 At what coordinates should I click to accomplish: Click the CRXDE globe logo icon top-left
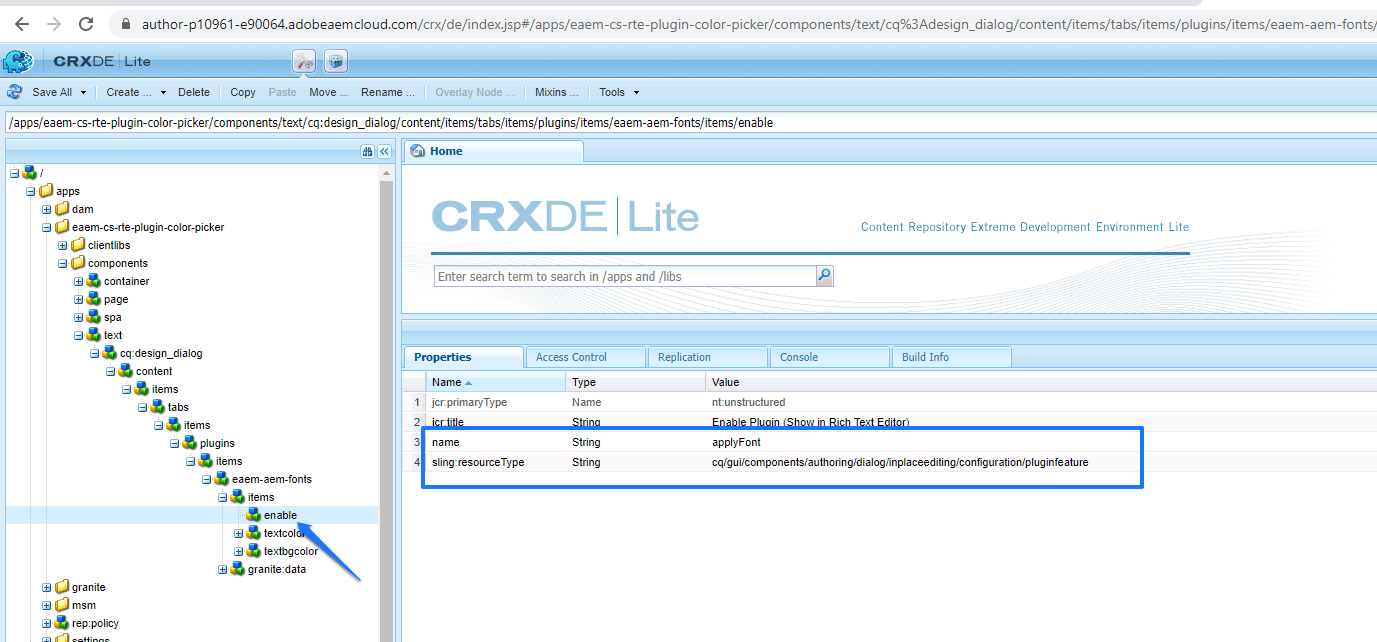point(19,60)
